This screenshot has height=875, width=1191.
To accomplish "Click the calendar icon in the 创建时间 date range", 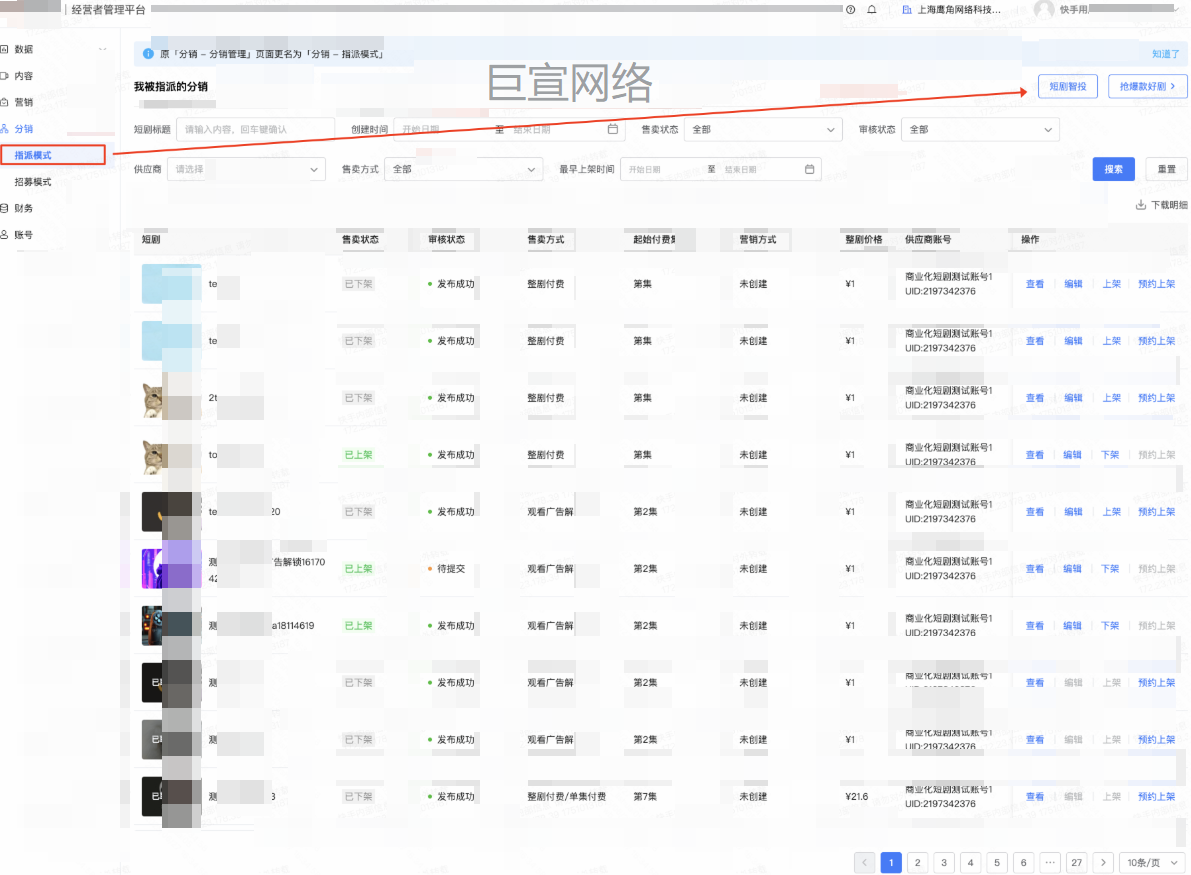I will (613, 129).
